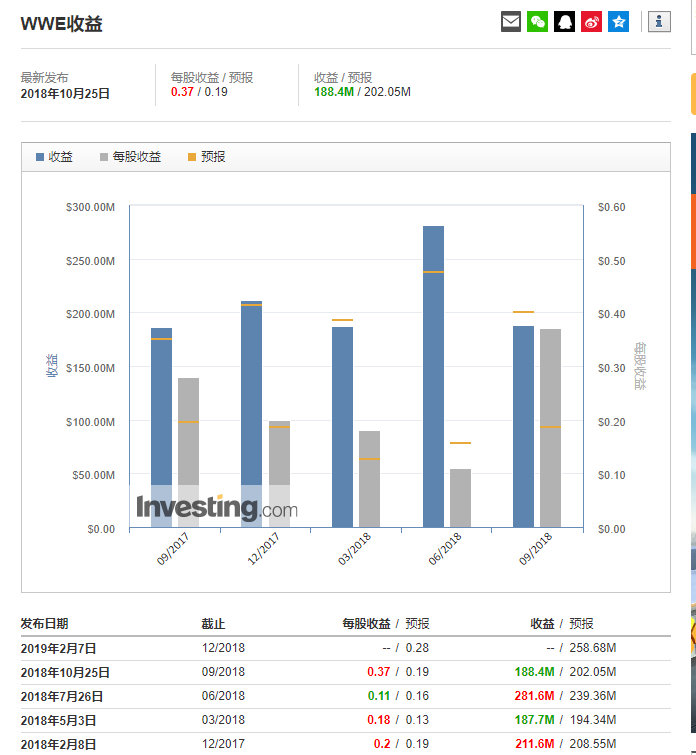The image size is (696, 755).
Task: Share to WeChat using green icon
Action: click(x=538, y=22)
